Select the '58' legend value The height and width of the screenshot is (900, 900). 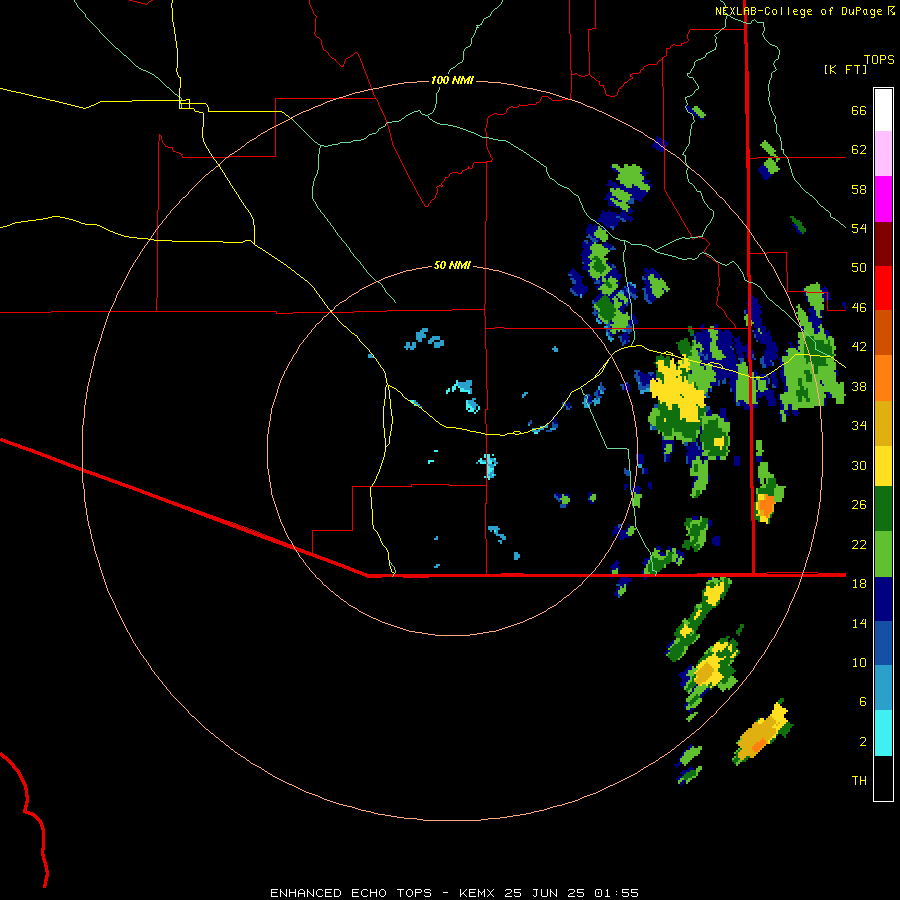[859, 189]
